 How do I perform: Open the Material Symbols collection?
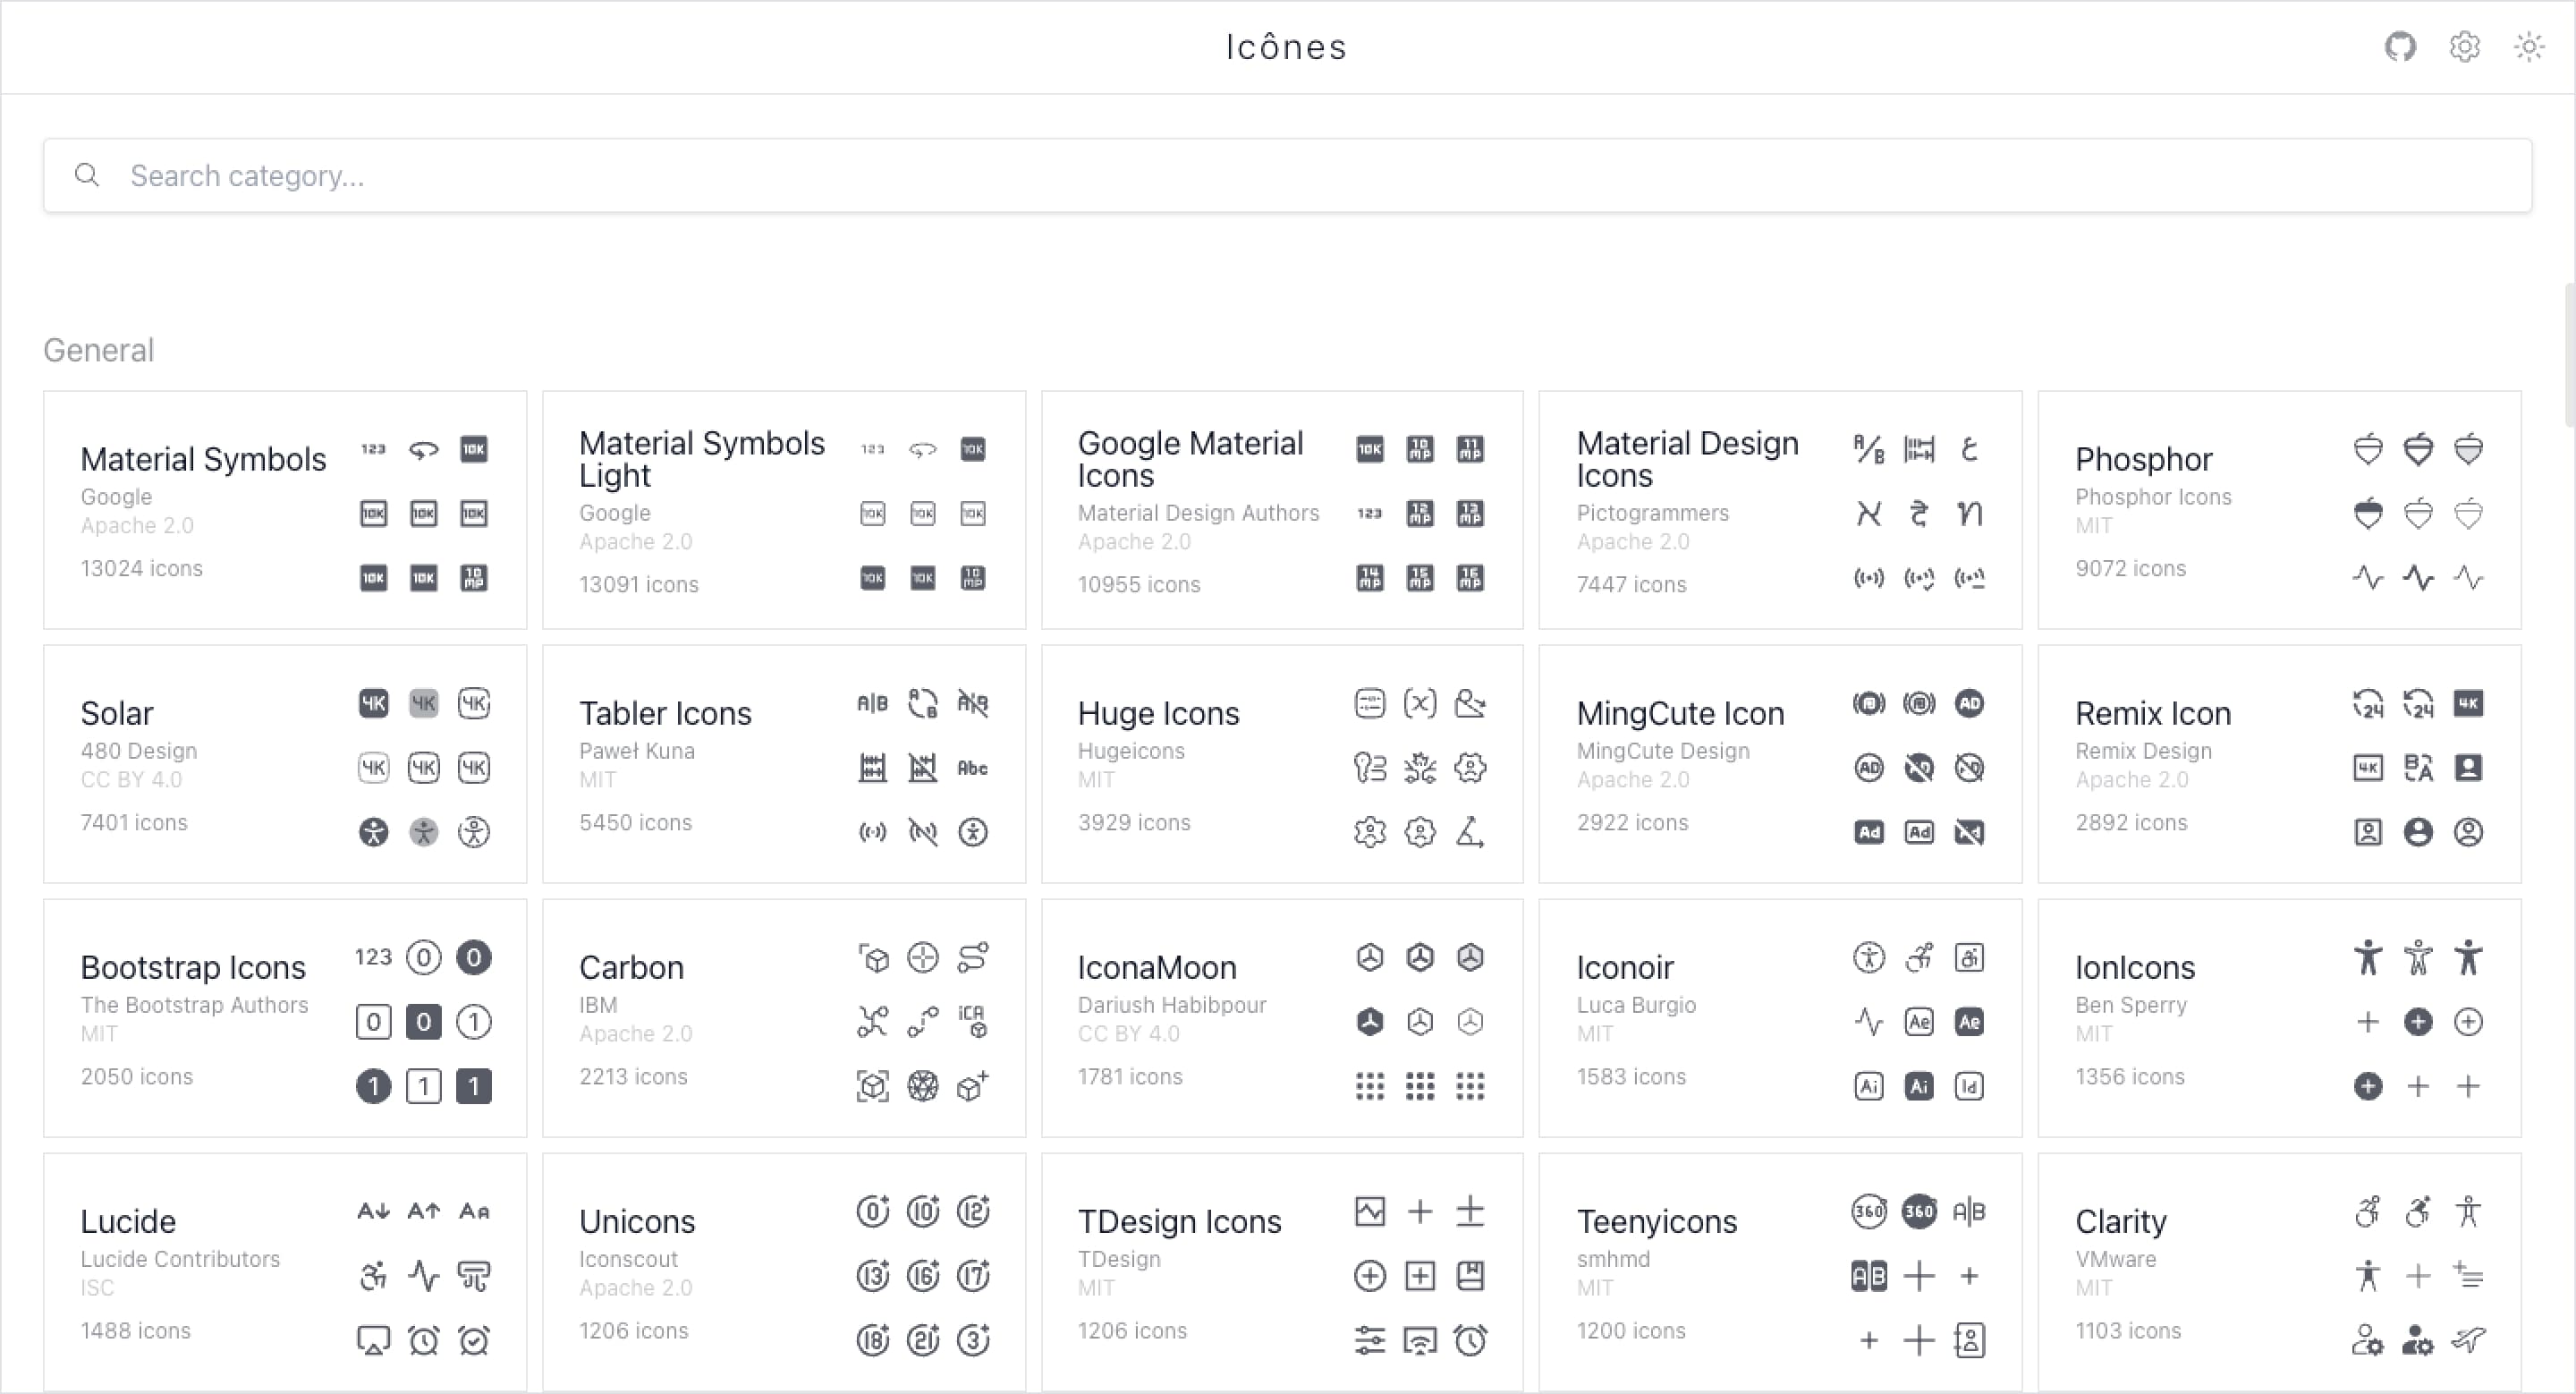pyautogui.click(x=204, y=459)
